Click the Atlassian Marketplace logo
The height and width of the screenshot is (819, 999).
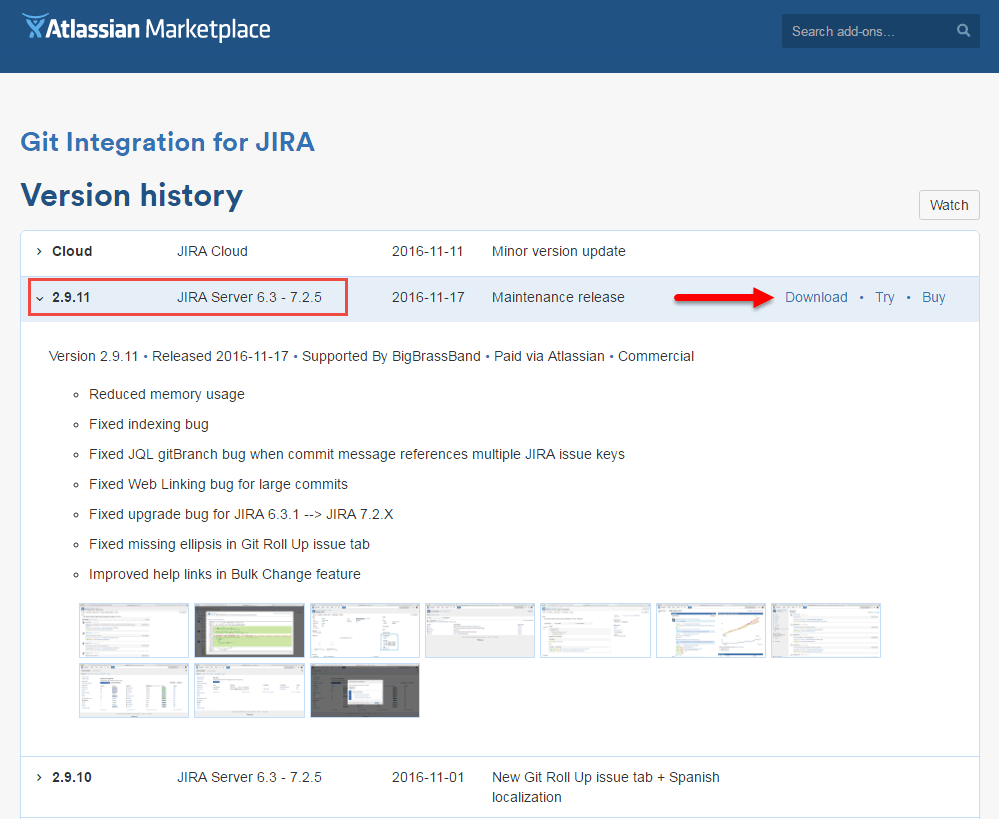coord(146,29)
